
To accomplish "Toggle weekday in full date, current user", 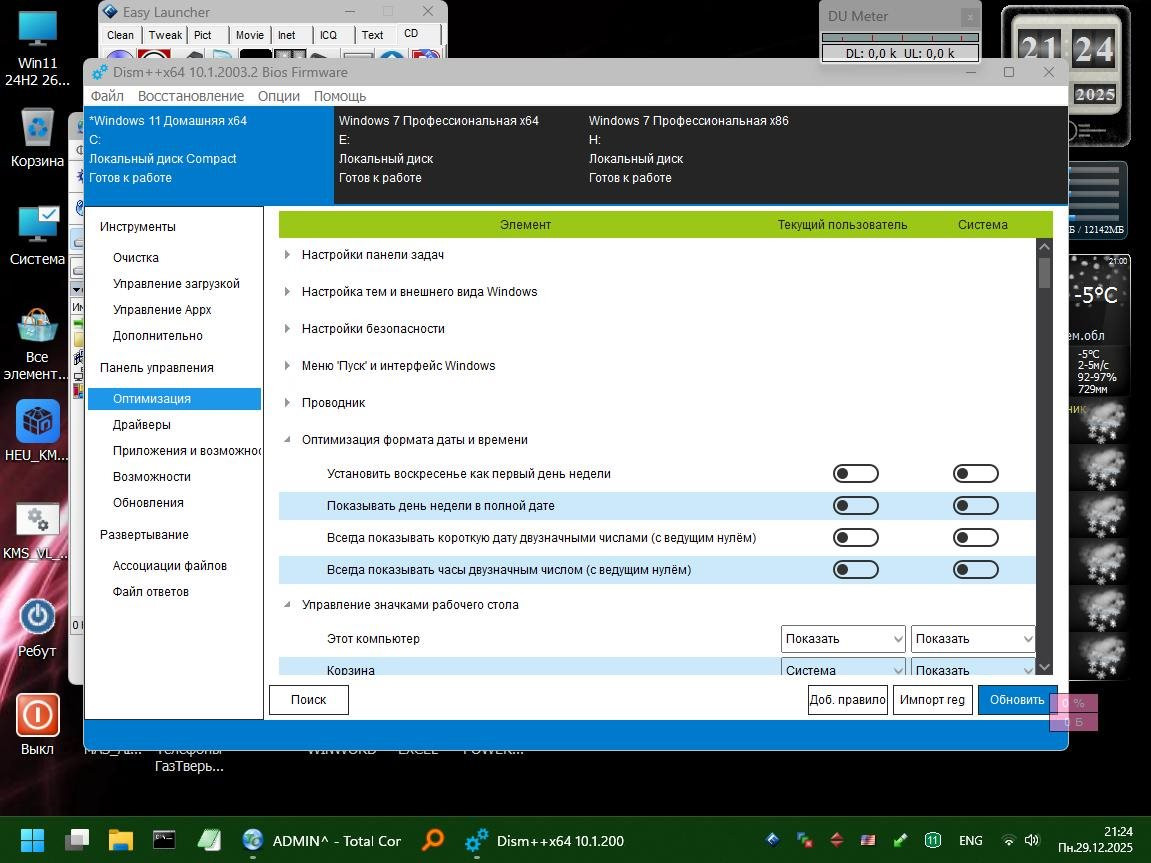I will pyautogui.click(x=856, y=506).
